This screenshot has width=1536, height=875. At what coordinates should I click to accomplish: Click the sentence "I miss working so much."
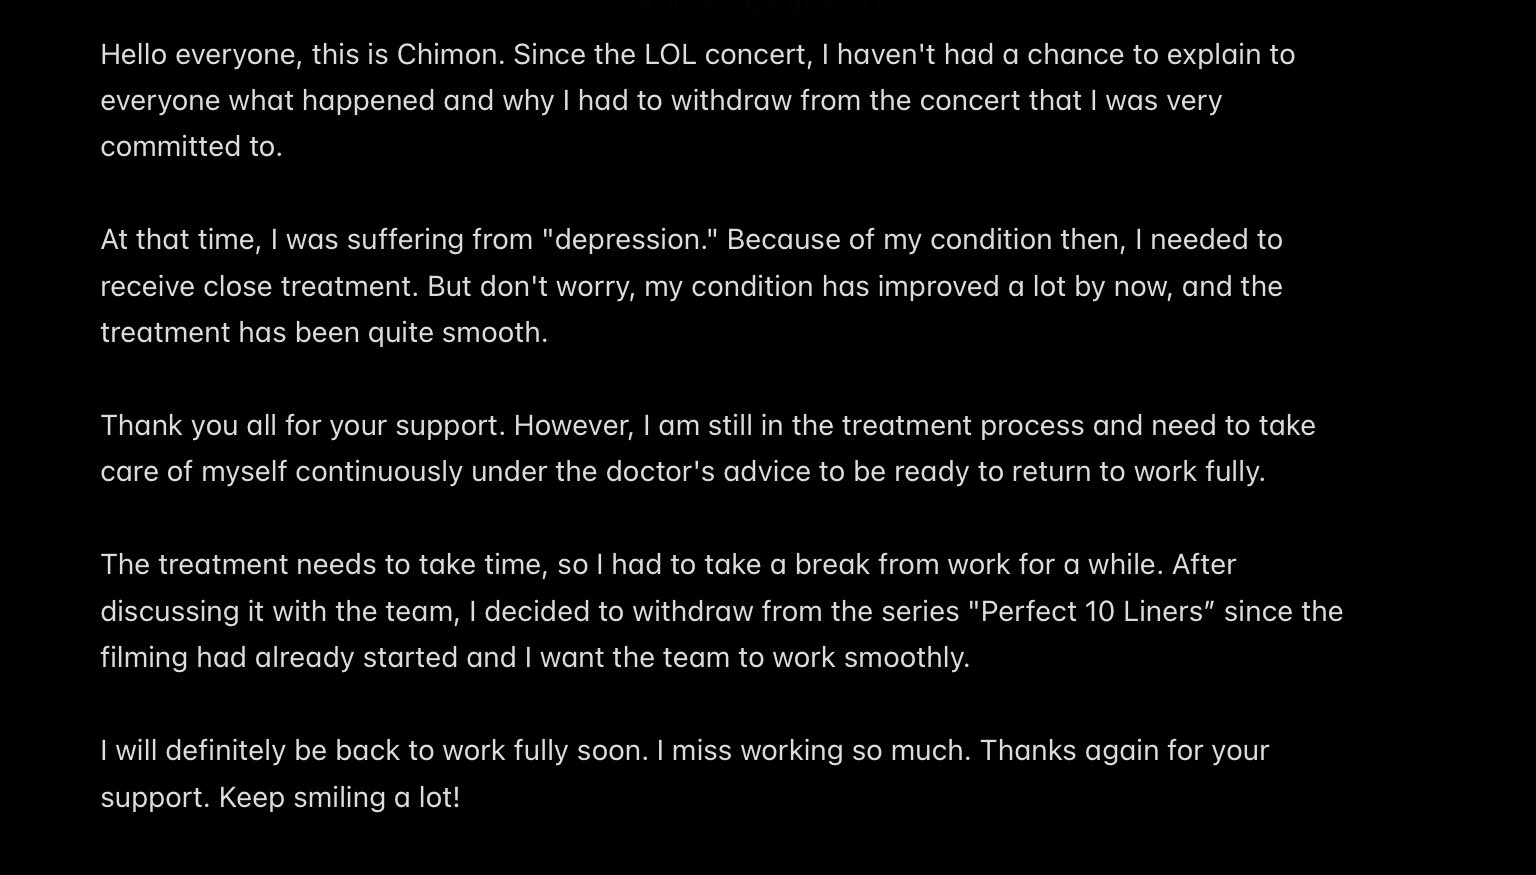813,751
